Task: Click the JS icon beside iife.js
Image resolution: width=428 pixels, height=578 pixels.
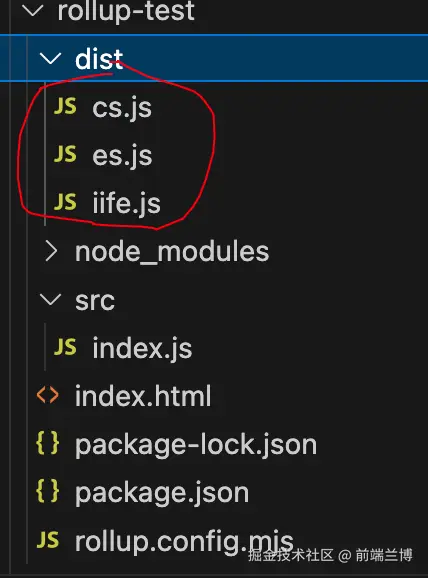Action: tap(65, 202)
